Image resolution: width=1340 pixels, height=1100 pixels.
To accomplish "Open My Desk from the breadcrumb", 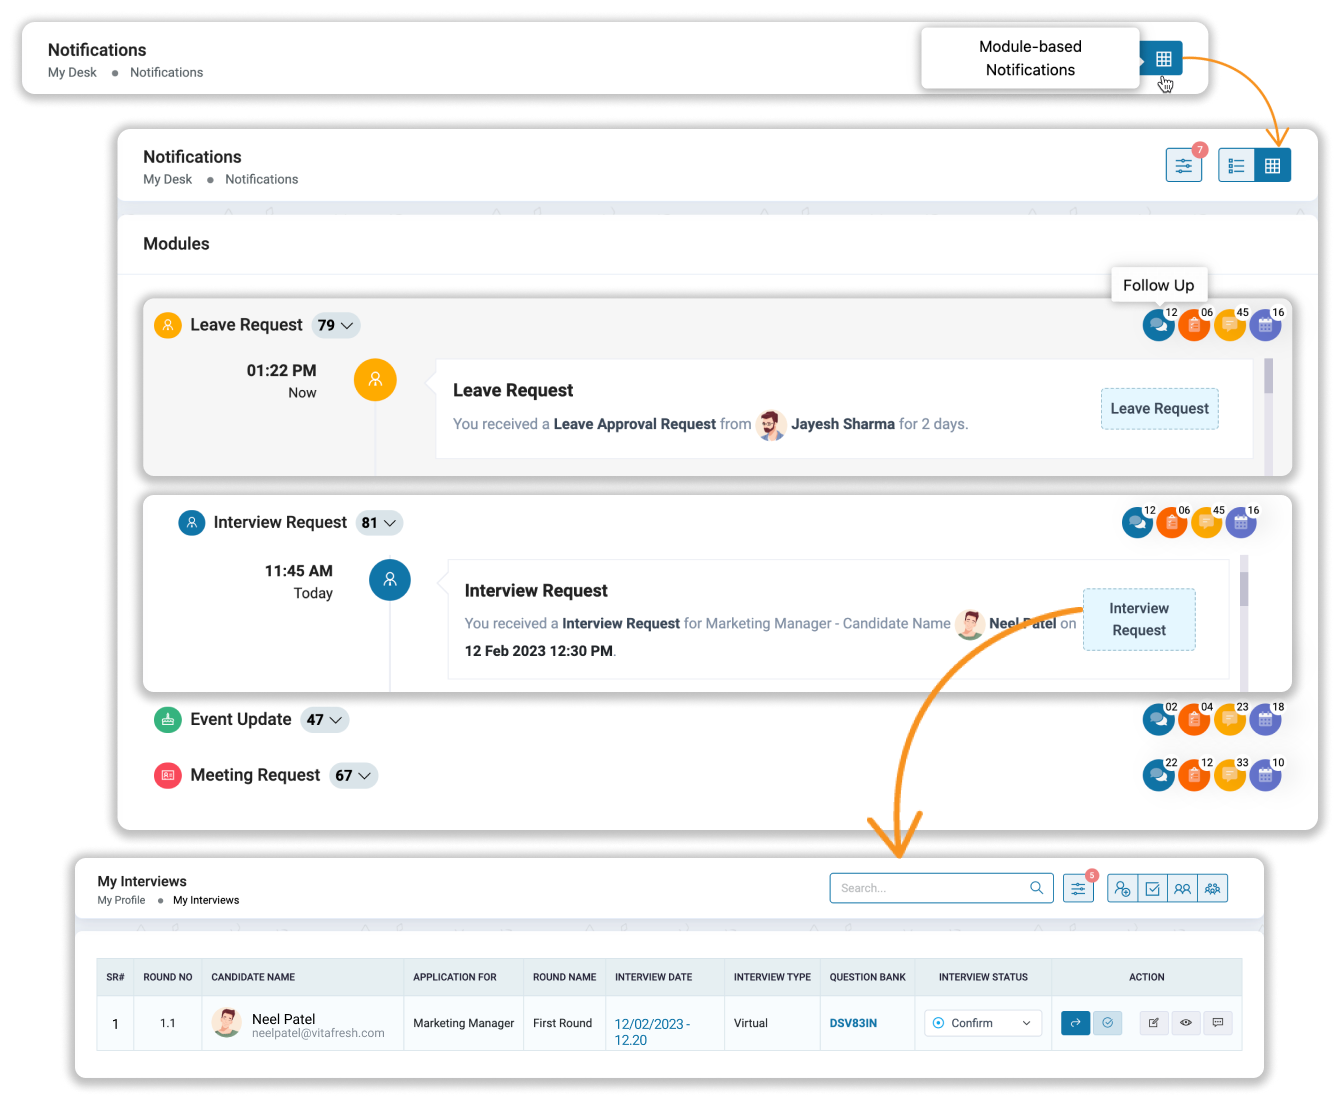I will point(167,179).
